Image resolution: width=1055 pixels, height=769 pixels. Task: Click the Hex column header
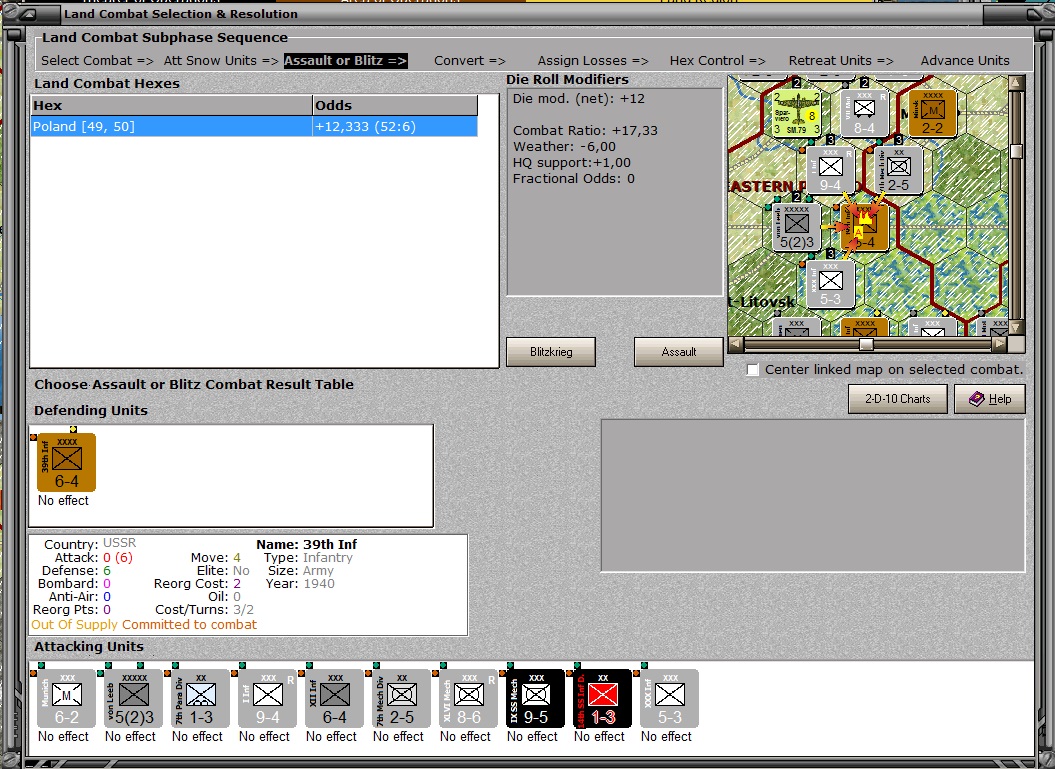pos(172,105)
